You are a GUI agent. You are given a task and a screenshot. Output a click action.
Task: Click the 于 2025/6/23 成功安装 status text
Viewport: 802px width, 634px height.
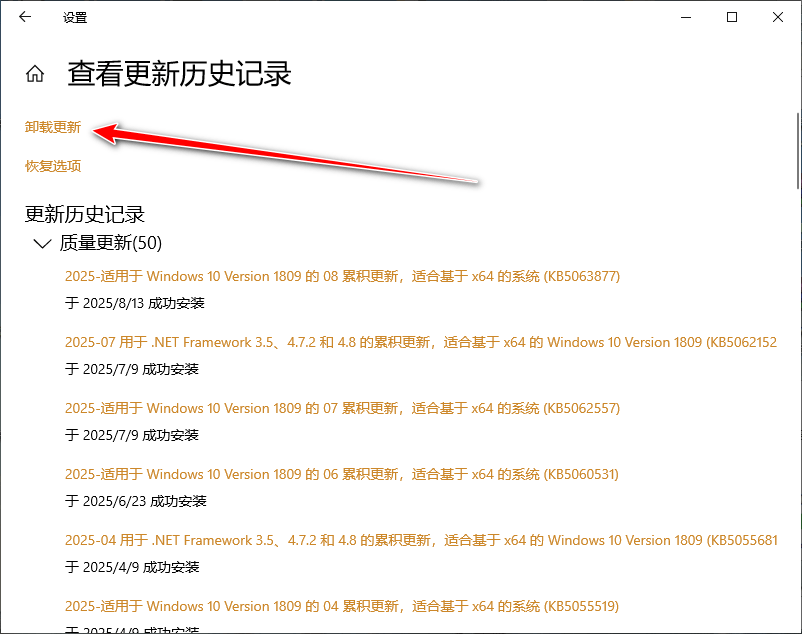135,501
